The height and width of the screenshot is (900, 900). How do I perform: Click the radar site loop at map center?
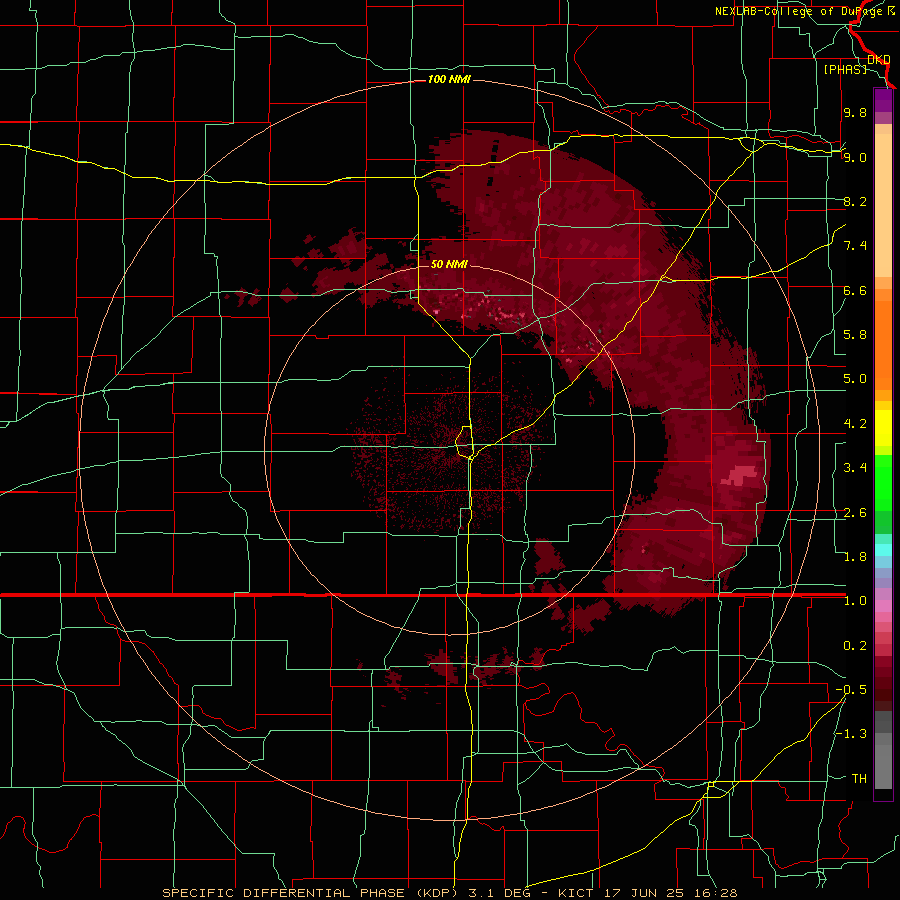464,443
